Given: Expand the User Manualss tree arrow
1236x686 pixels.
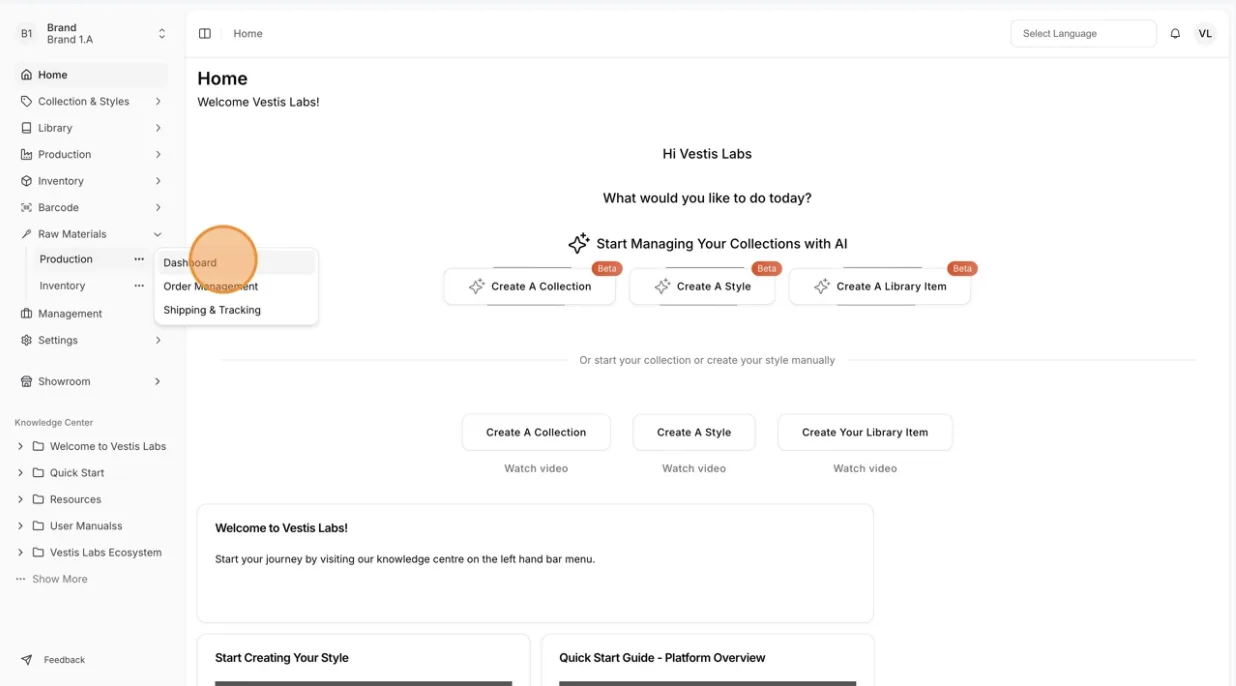Looking at the screenshot, I should tap(20, 526).
